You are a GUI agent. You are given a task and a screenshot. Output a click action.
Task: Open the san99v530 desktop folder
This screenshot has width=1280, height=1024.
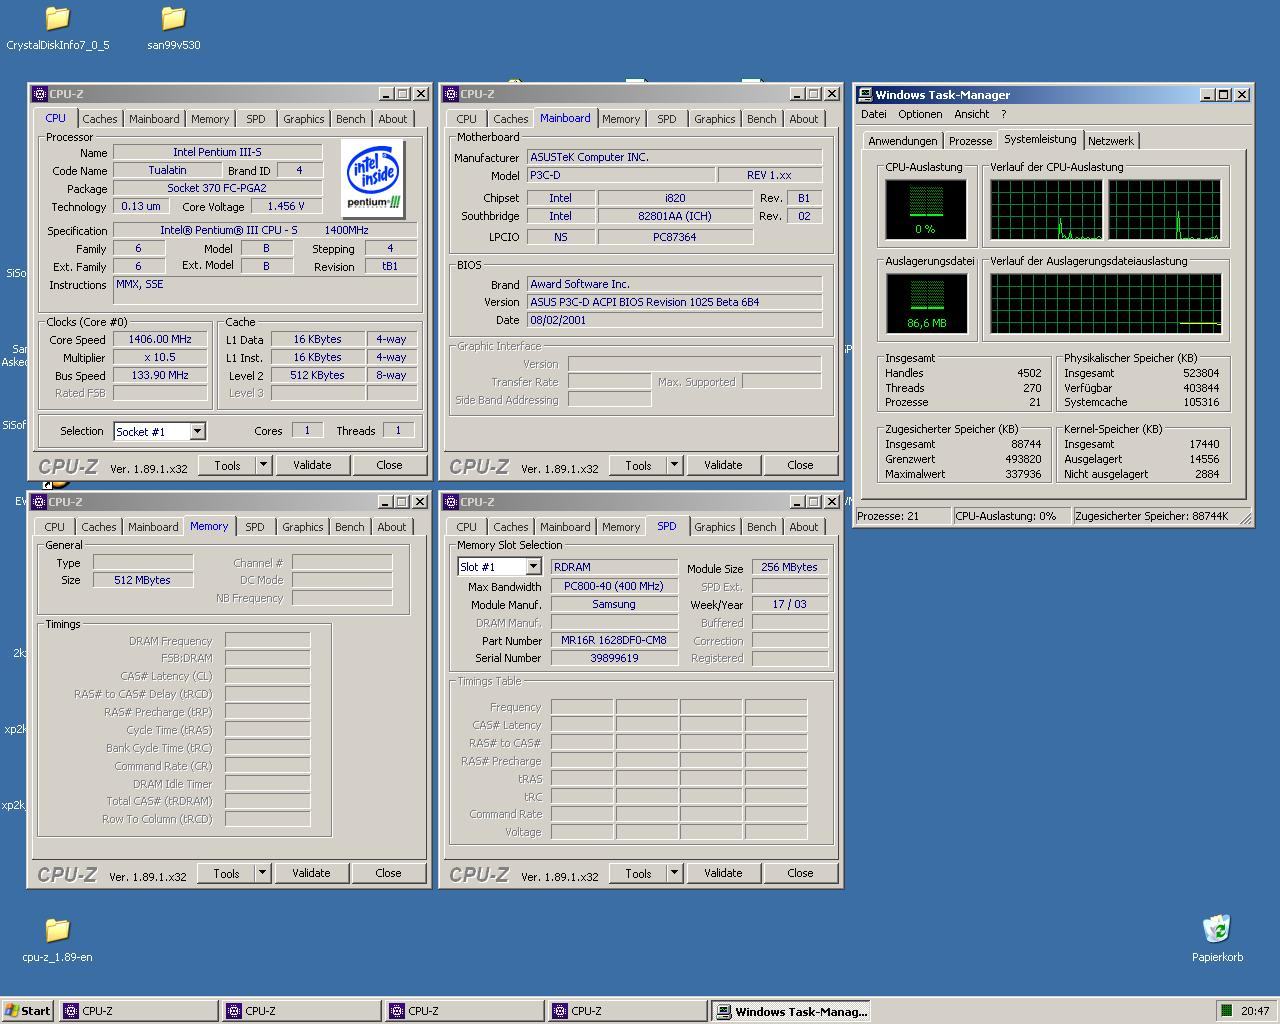173,19
